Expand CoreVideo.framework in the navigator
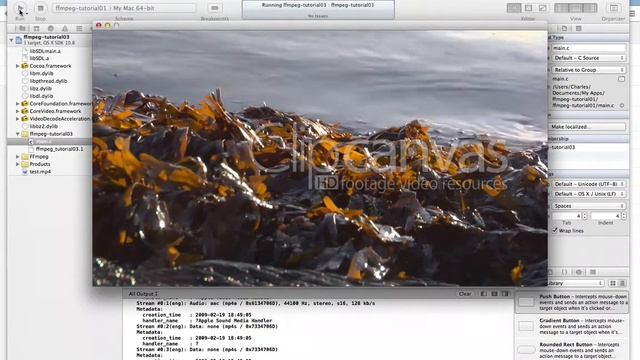Viewport: 640px width, 360px height. [x=18, y=111]
